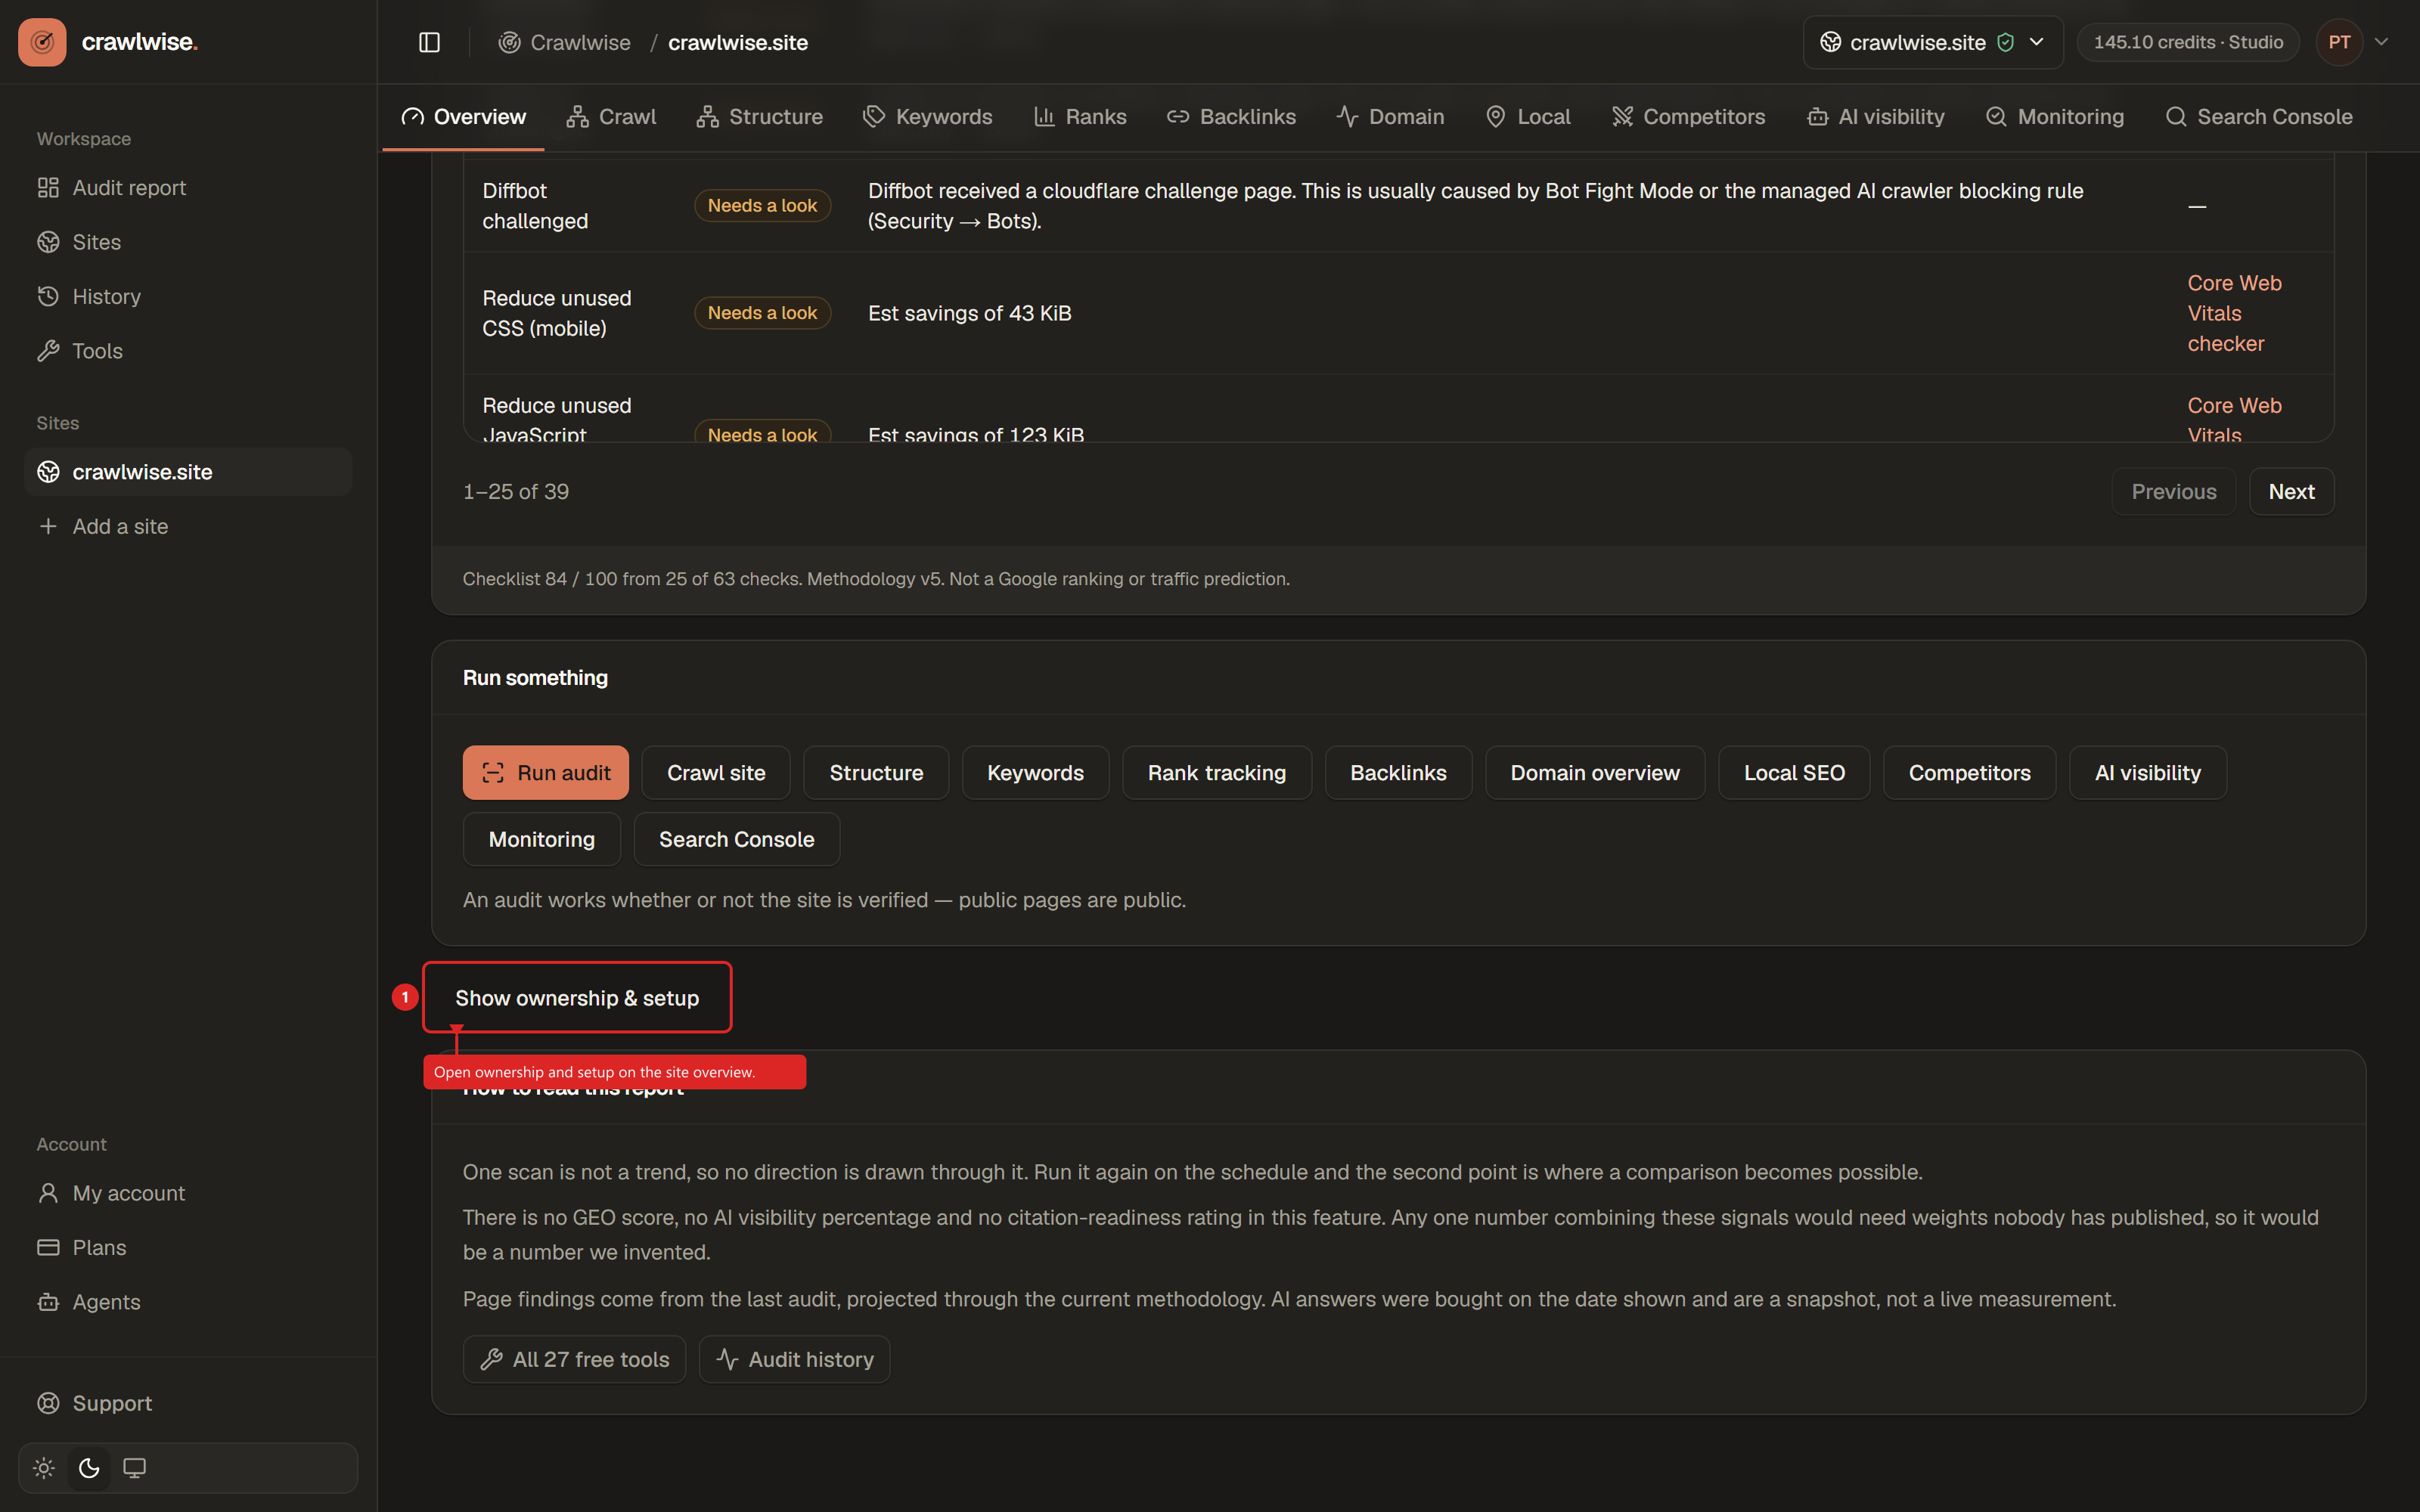The width and height of the screenshot is (2420, 1512).
Task: Switch to light theme sun icon
Action: (x=44, y=1468)
